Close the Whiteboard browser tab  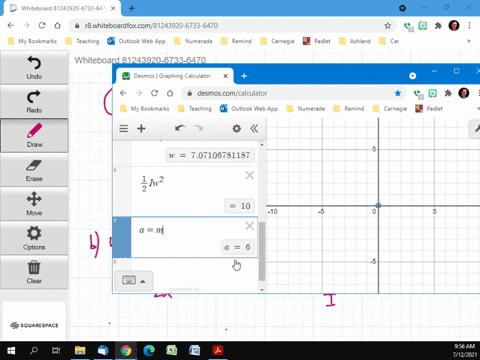[x=113, y=8]
